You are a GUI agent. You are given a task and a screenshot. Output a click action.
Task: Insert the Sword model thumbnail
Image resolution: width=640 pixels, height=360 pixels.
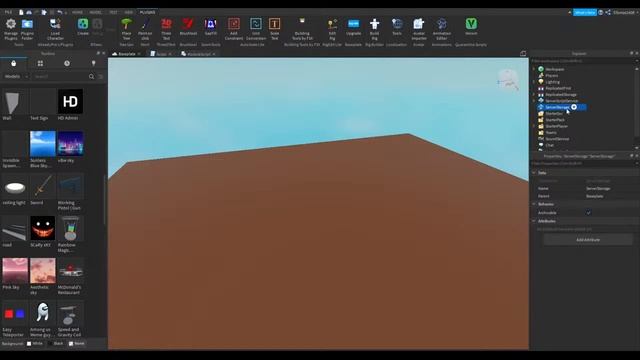pyautogui.click(x=42, y=186)
